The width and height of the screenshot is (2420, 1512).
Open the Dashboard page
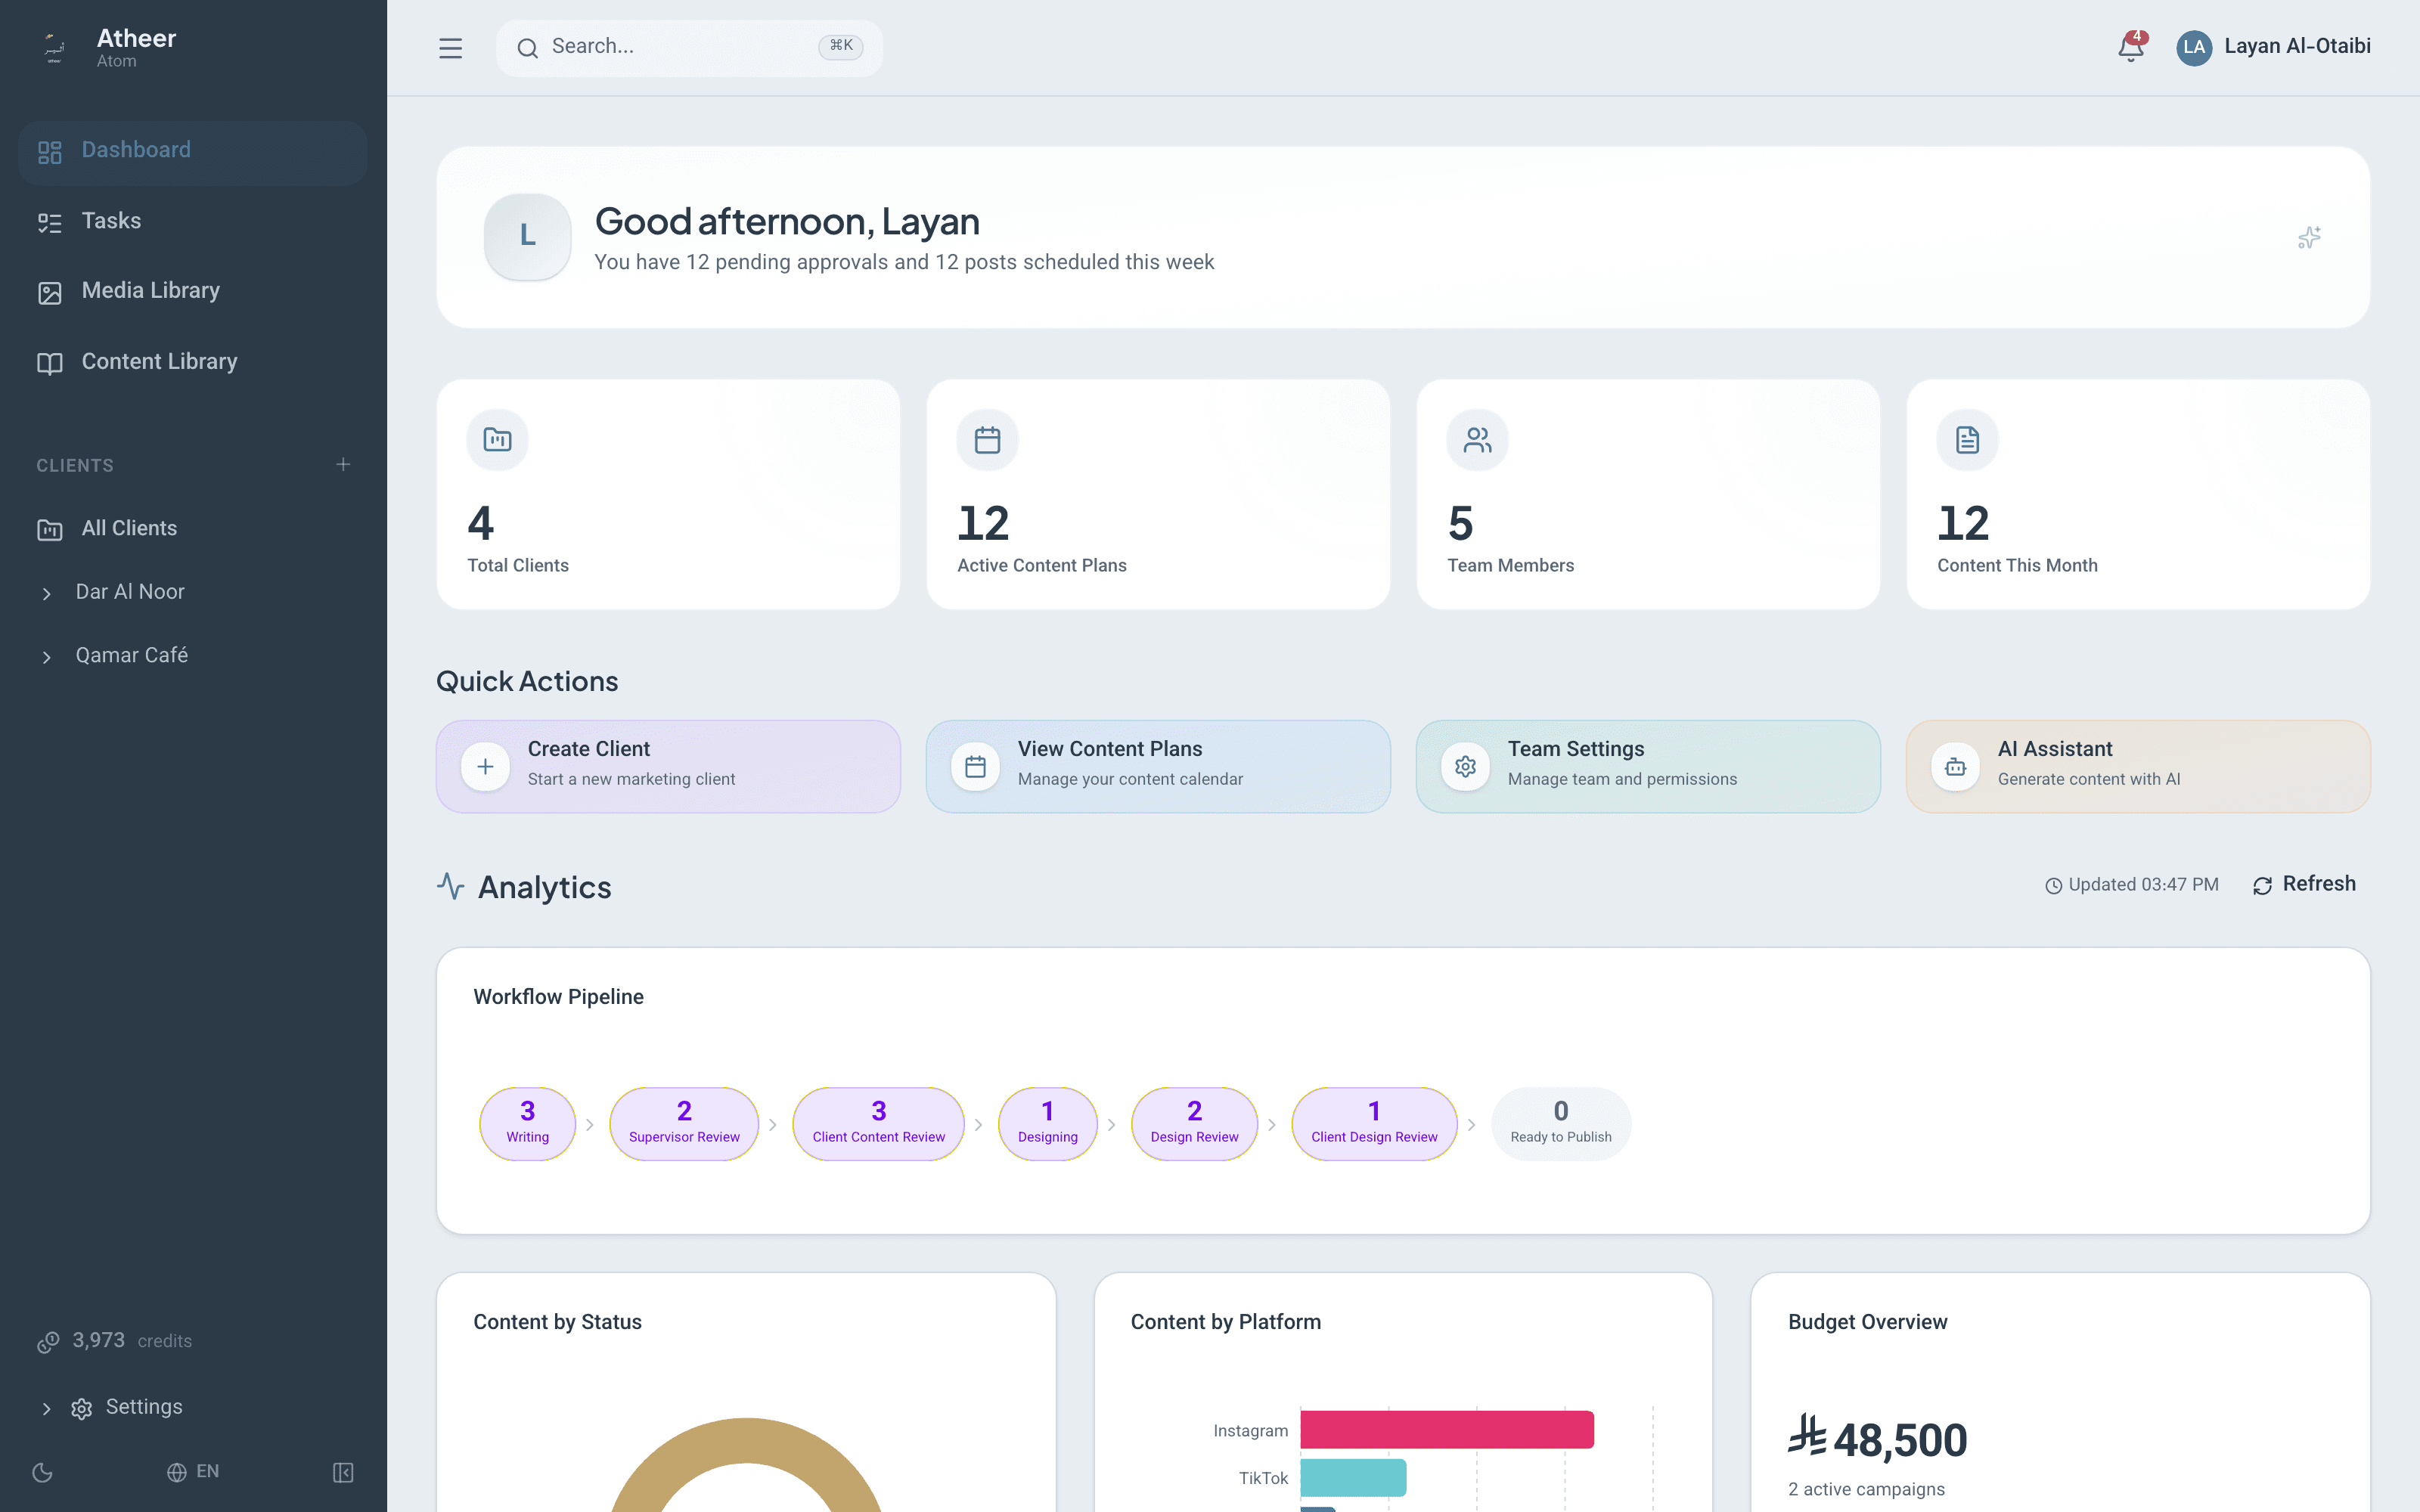(192, 152)
